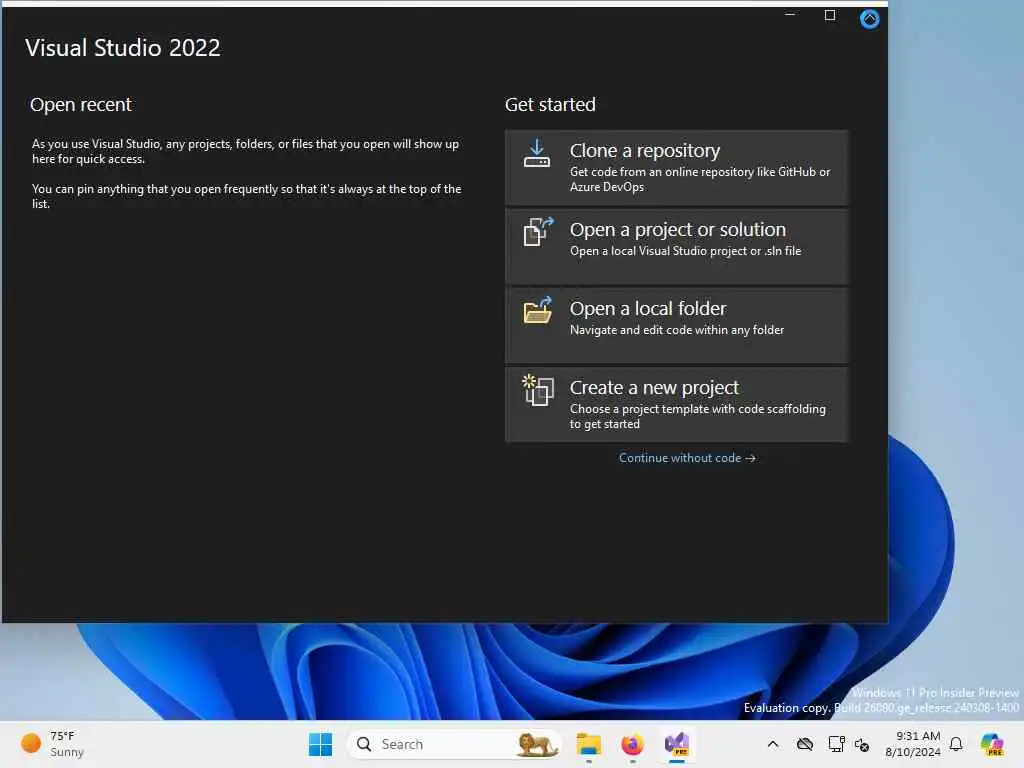Click the Visual Studio Preview taskbar icon
Image resolution: width=1024 pixels, height=768 pixels.
click(677, 744)
